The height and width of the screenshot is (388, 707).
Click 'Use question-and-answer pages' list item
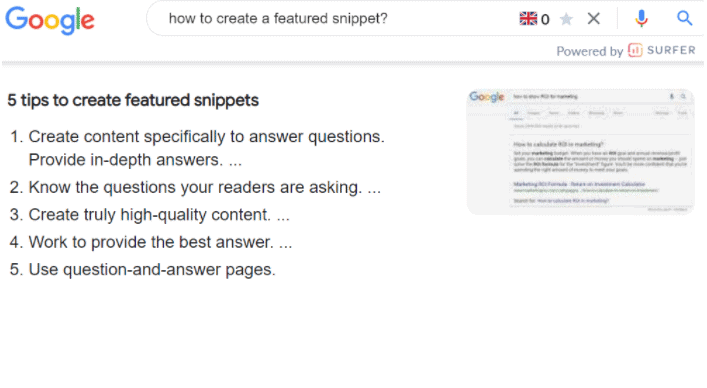[x=152, y=269]
